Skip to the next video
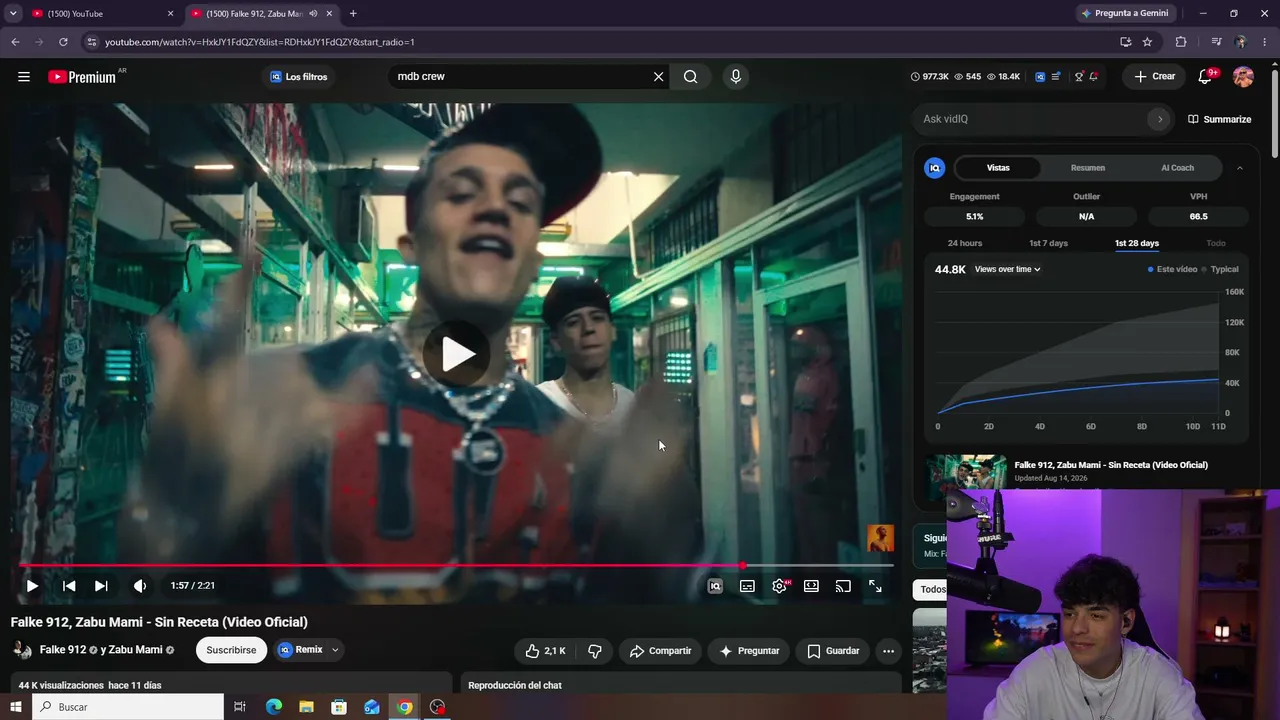 101,586
